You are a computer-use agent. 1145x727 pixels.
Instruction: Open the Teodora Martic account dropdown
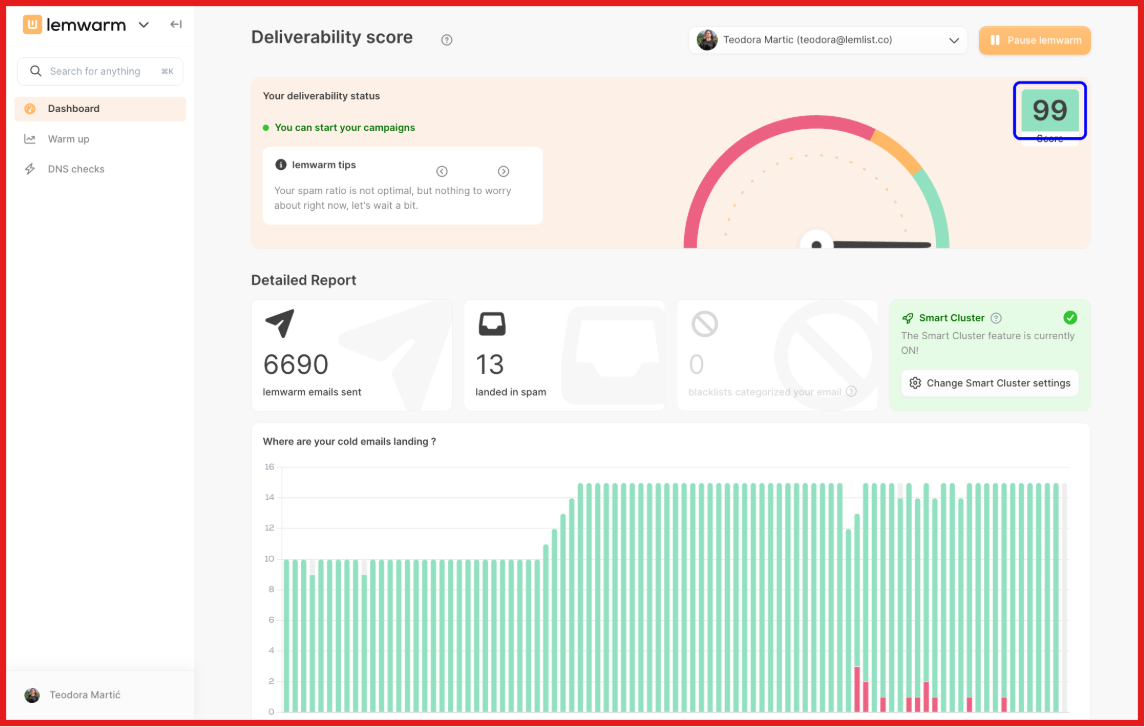pos(828,40)
